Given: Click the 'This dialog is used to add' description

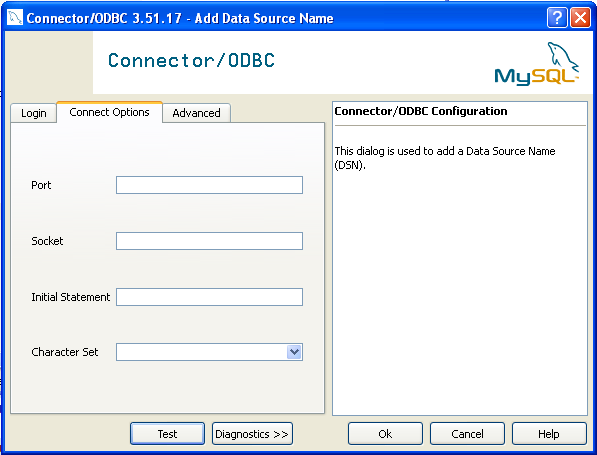Looking at the screenshot, I should click(x=445, y=158).
